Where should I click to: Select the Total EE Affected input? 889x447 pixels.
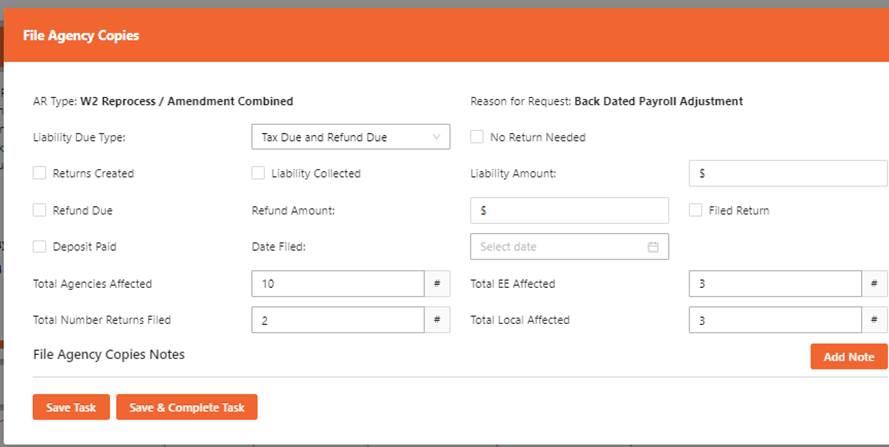tap(775, 284)
